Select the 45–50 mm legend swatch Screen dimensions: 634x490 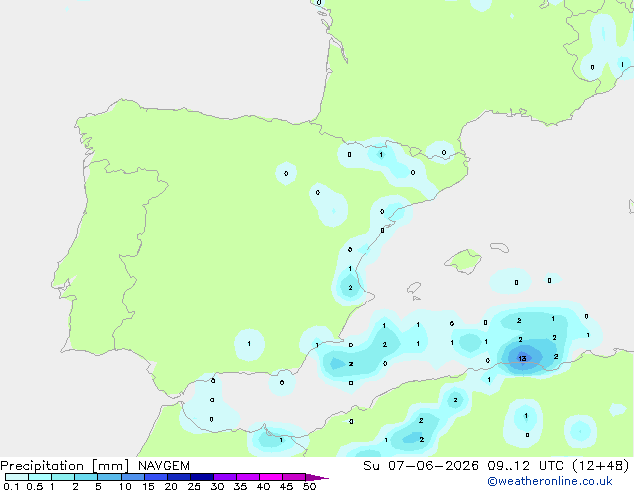point(294,477)
